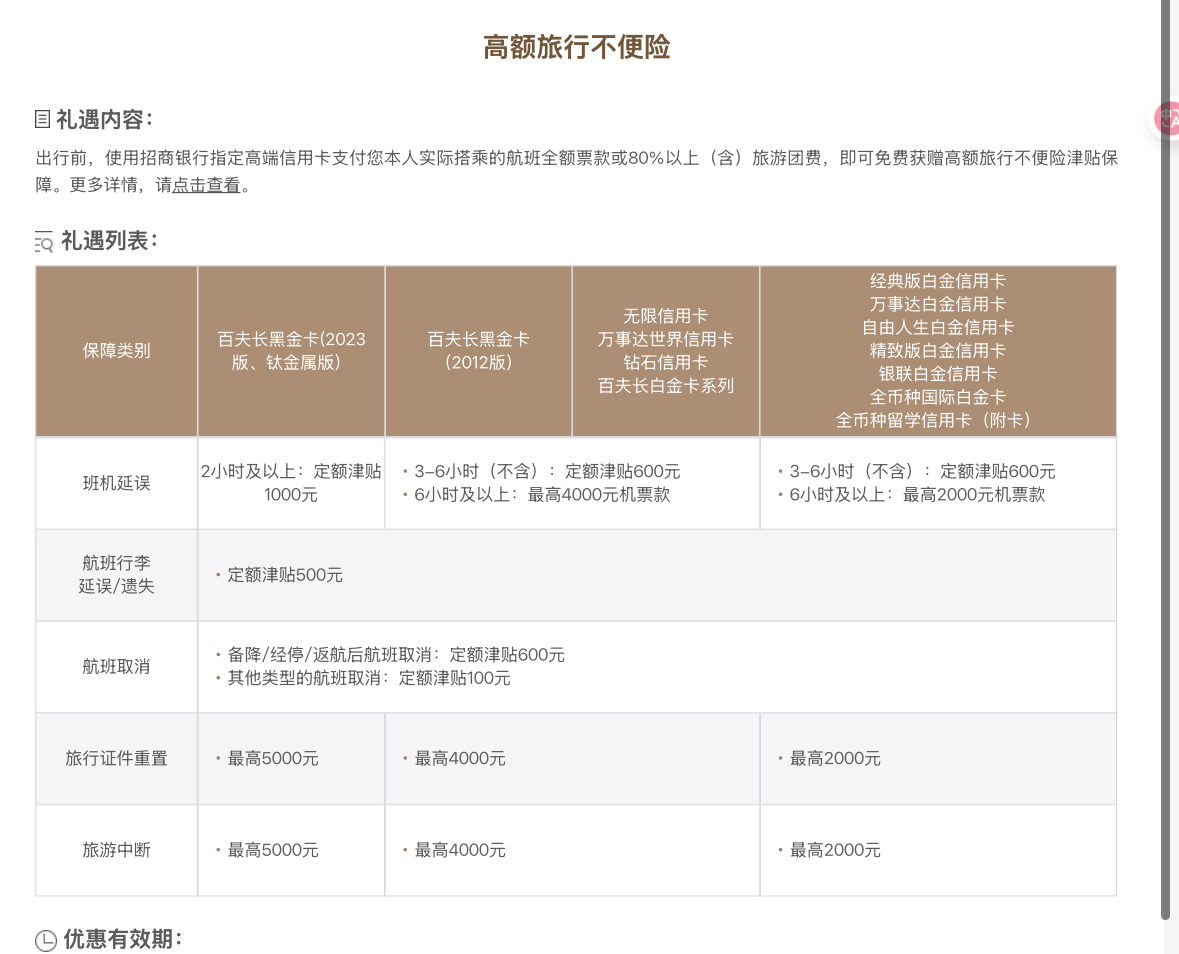The width and height of the screenshot is (1179, 954).
Task: Click 定额津贴600元 line above 最高4000元机票款
Action: (x=547, y=471)
